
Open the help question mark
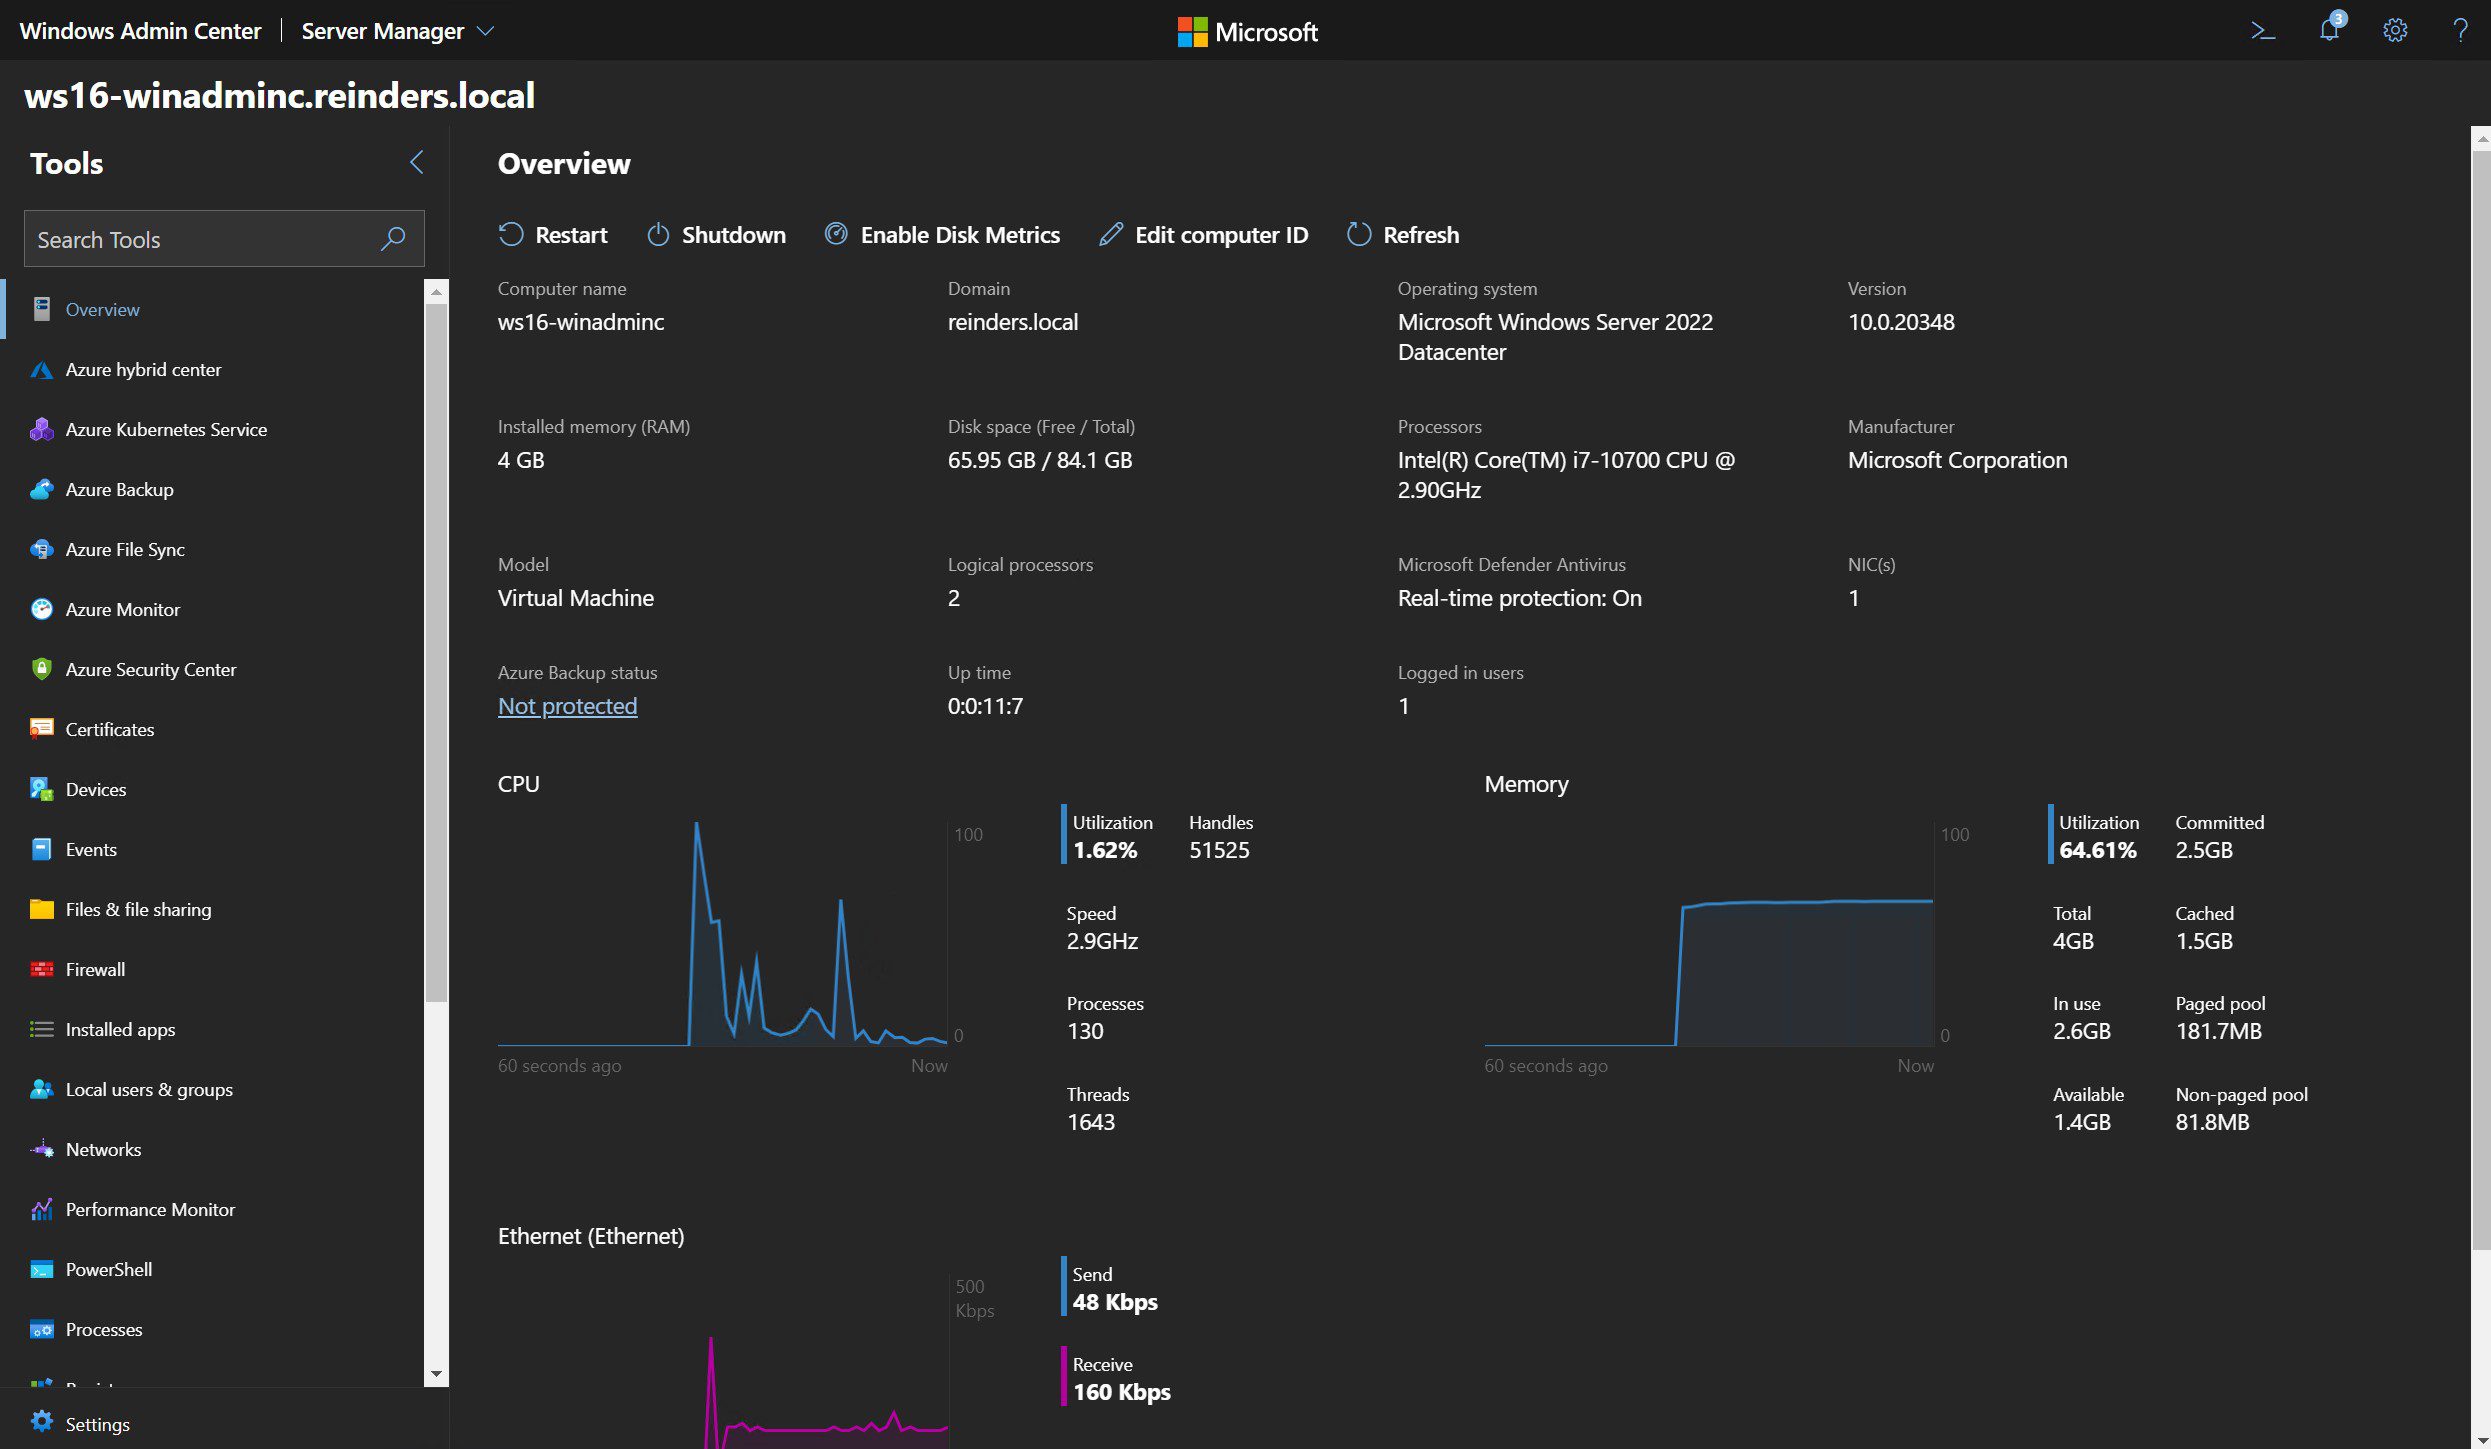[2460, 31]
